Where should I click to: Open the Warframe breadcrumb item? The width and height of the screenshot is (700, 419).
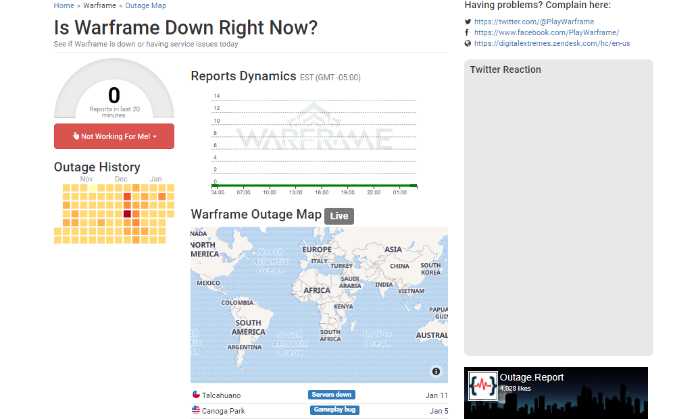100,5
